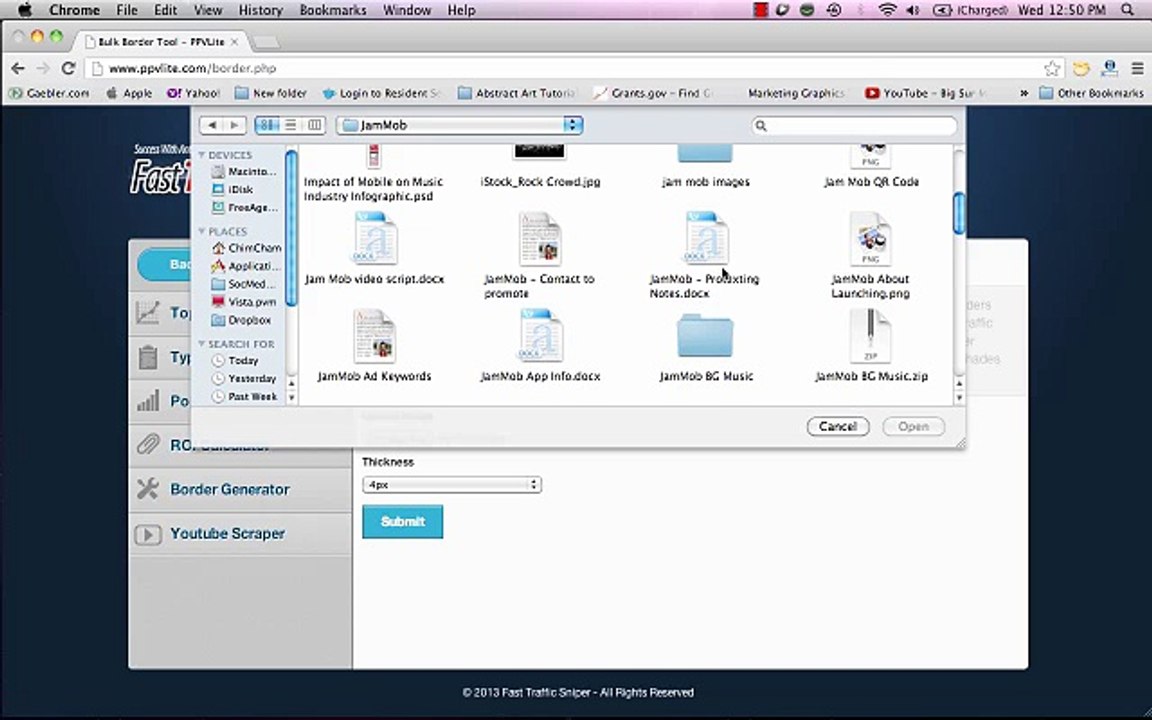This screenshot has height=720, width=1152.
Task: Show more bookmarks via chevron
Action: [x=1023, y=93]
